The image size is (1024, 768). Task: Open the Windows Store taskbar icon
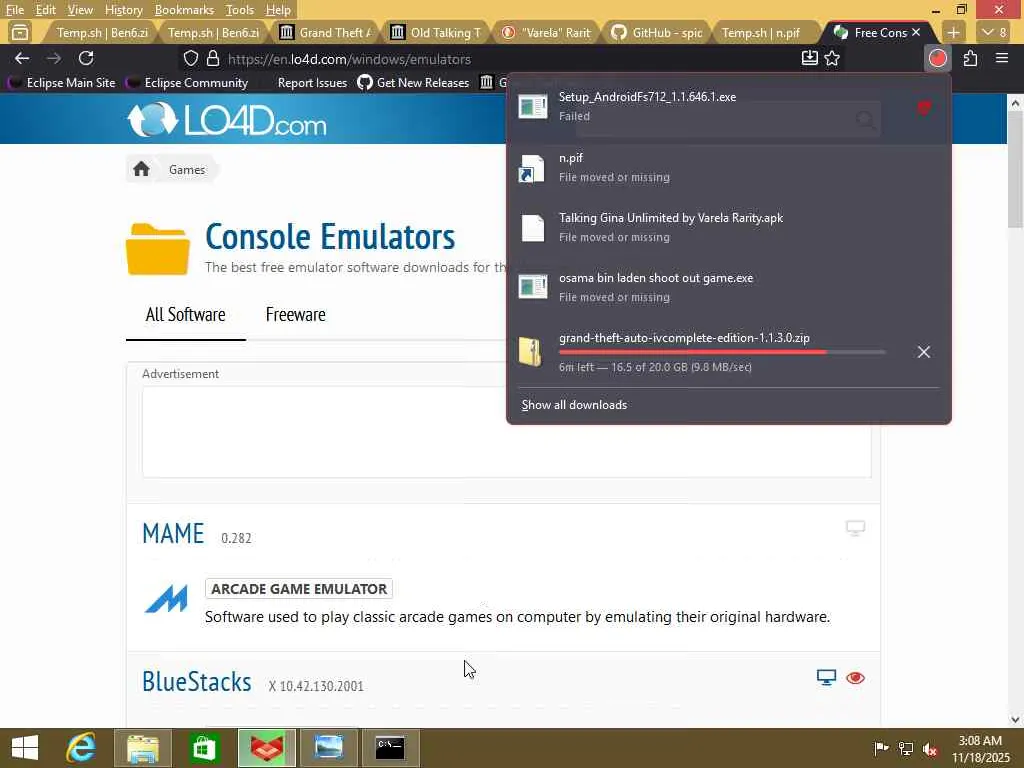tap(204, 748)
